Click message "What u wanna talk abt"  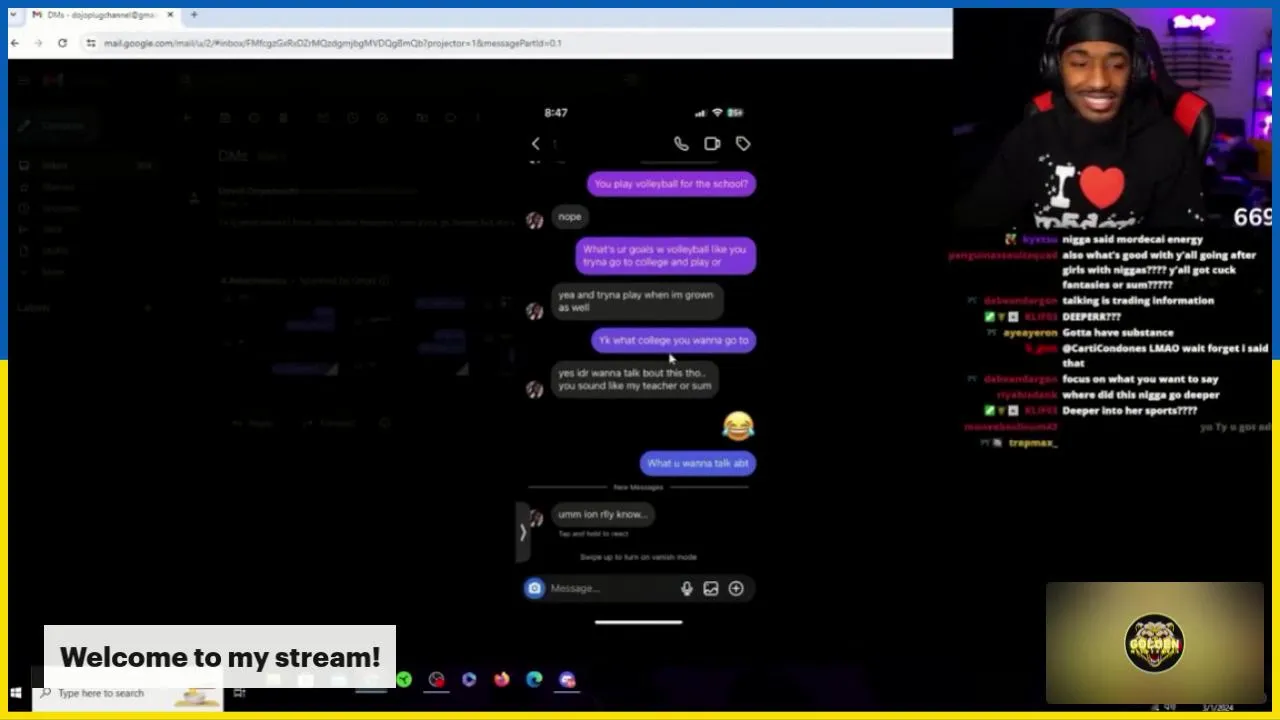point(698,463)
